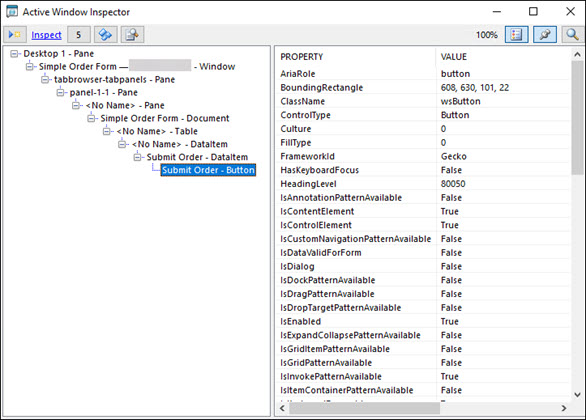
Task: Click the HasKeyboardFocus property name
Action: pos(320,170)
